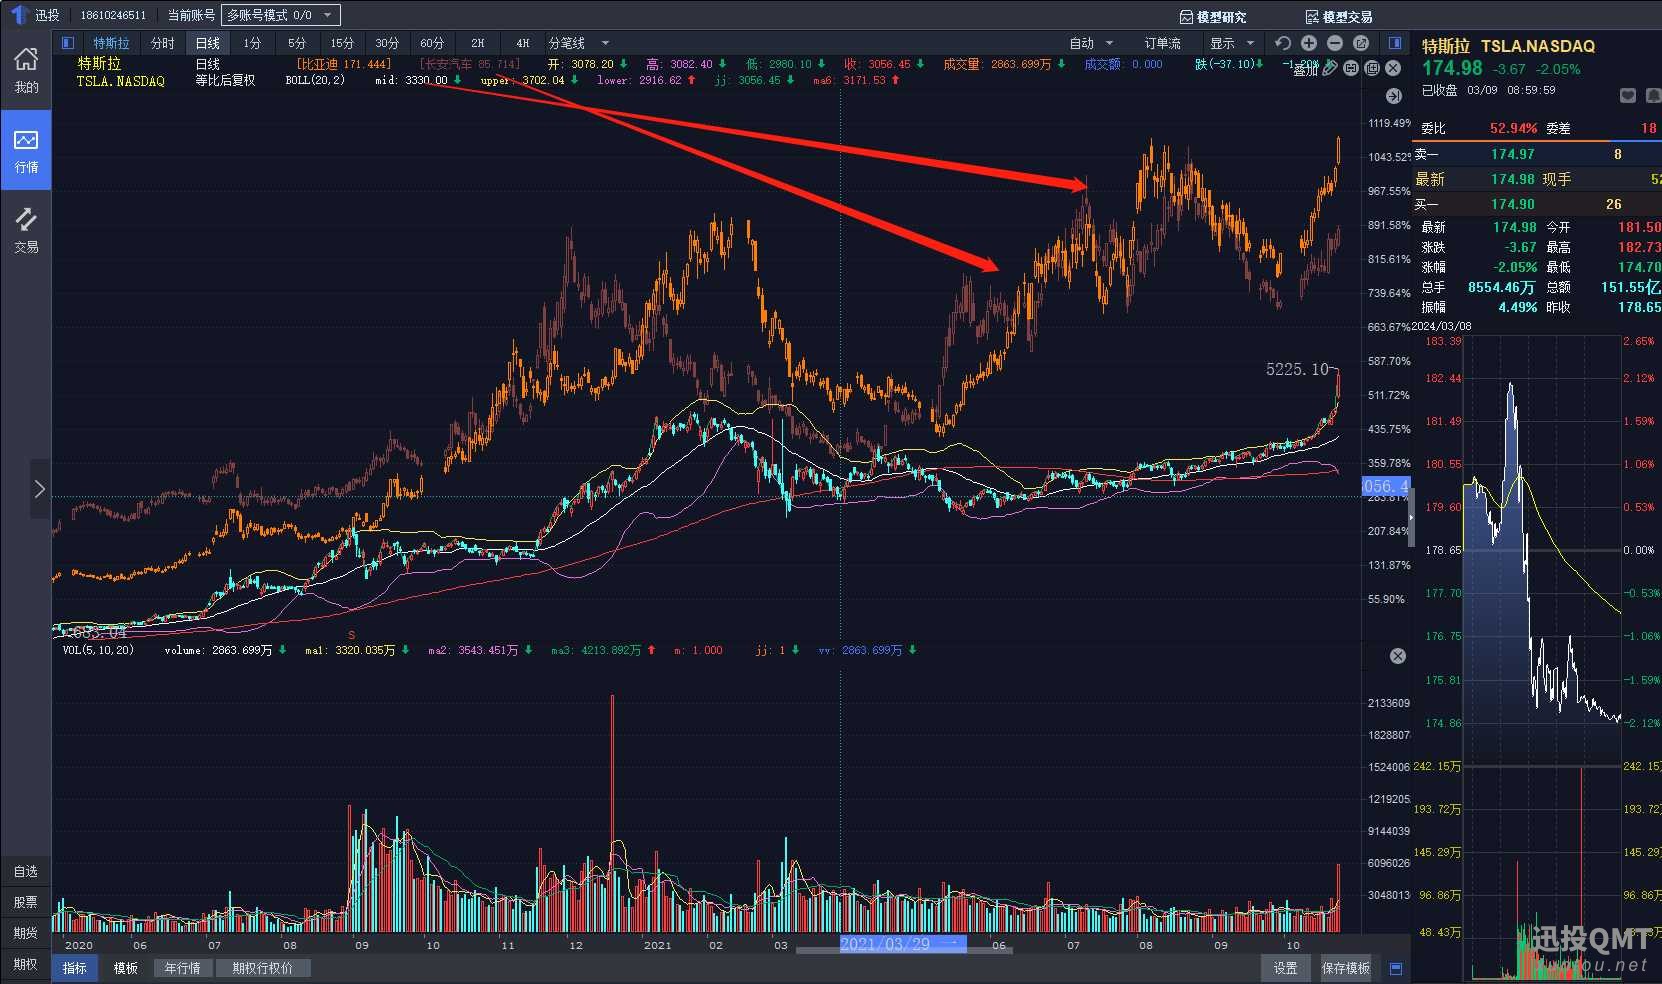
Task: Select the pencil drawing tool icon
Action: click(x=1329, y=68)
